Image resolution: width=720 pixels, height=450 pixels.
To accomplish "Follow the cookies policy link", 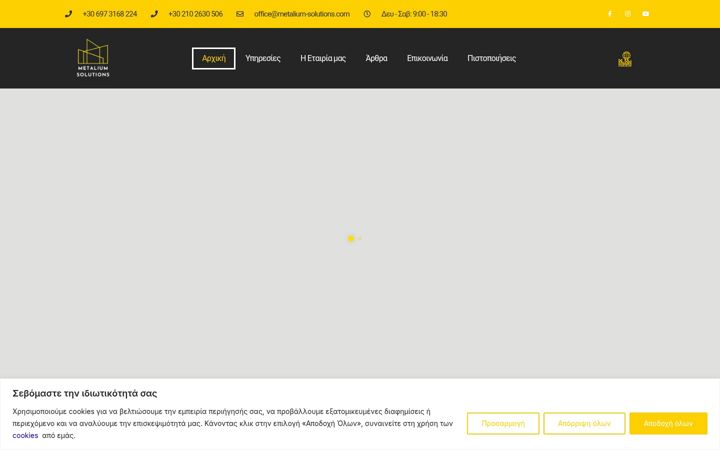I will 25,435.
